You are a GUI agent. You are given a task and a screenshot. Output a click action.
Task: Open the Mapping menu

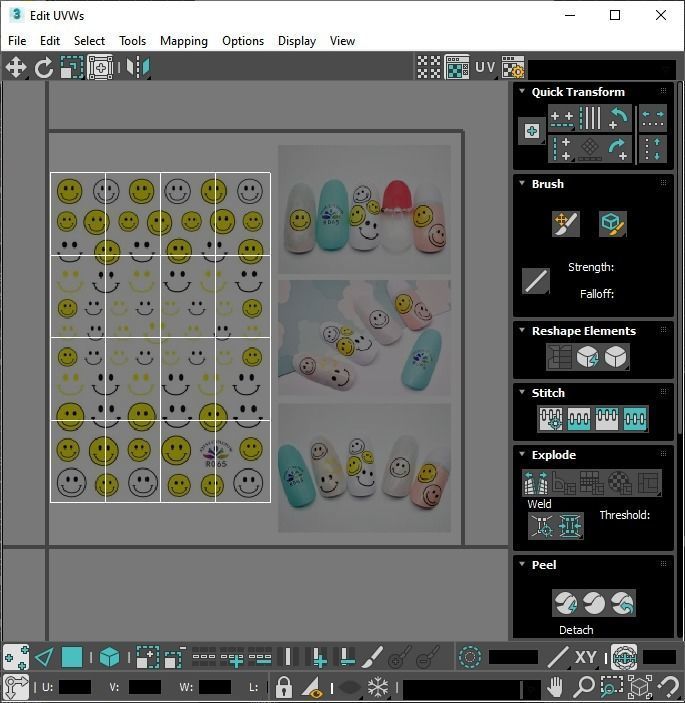(184, 41)
